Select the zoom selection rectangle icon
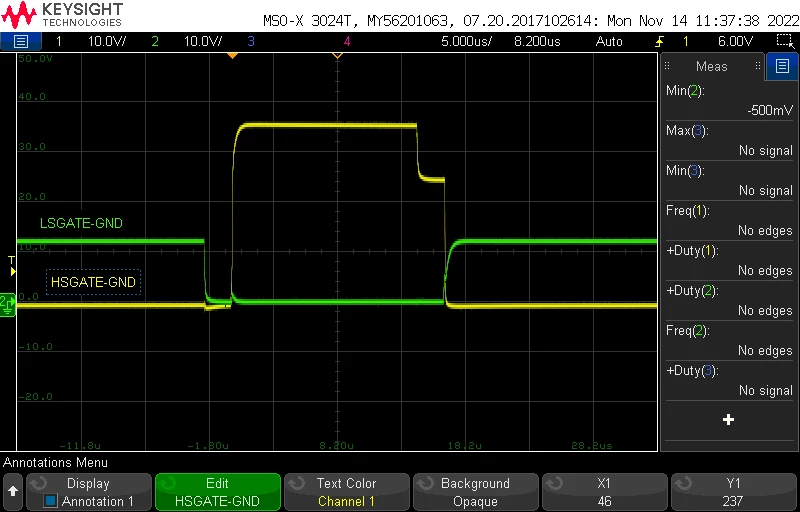This screenshot has height=512, width=800. (x=783, y=41)
